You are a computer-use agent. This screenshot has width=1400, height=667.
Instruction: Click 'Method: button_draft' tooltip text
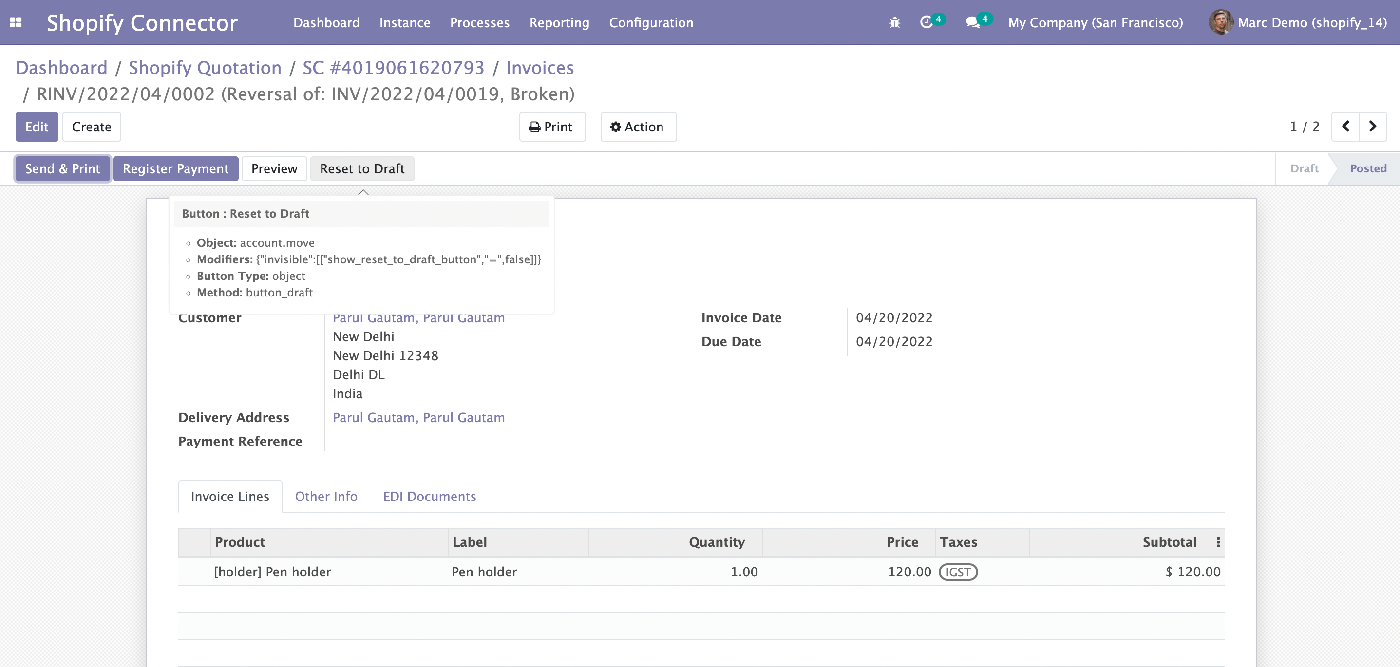tap(255, 293)
